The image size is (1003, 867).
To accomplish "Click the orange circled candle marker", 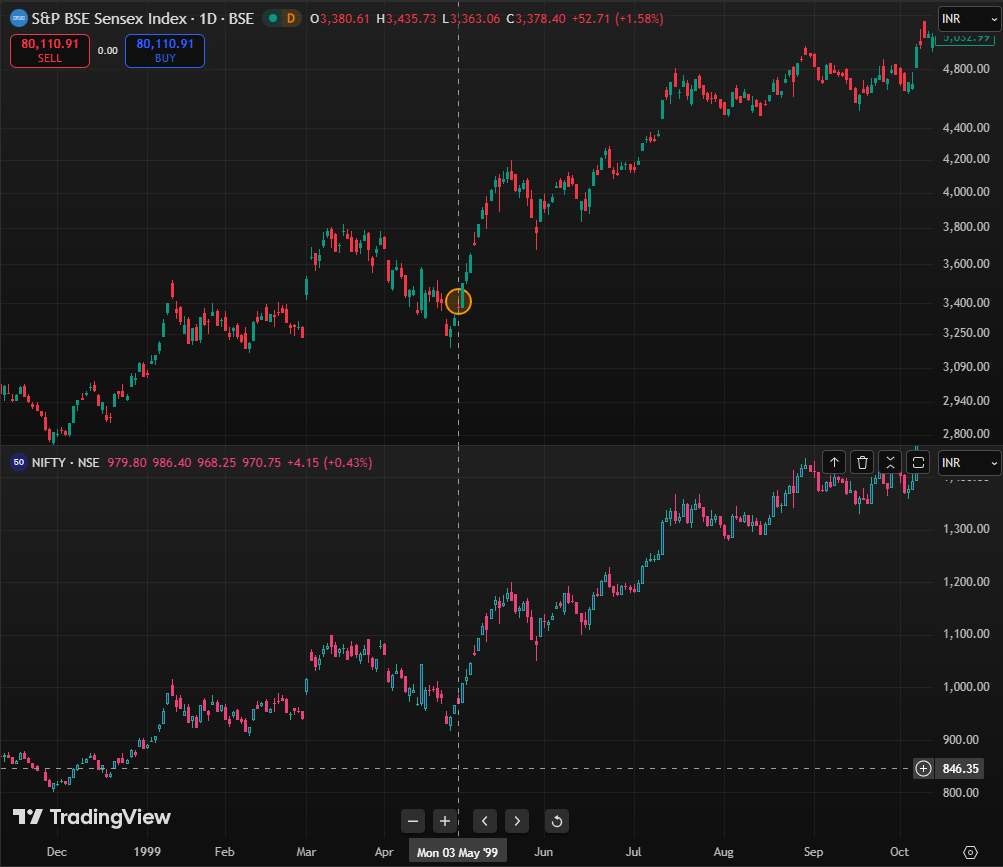I will [x=458, y=301].
